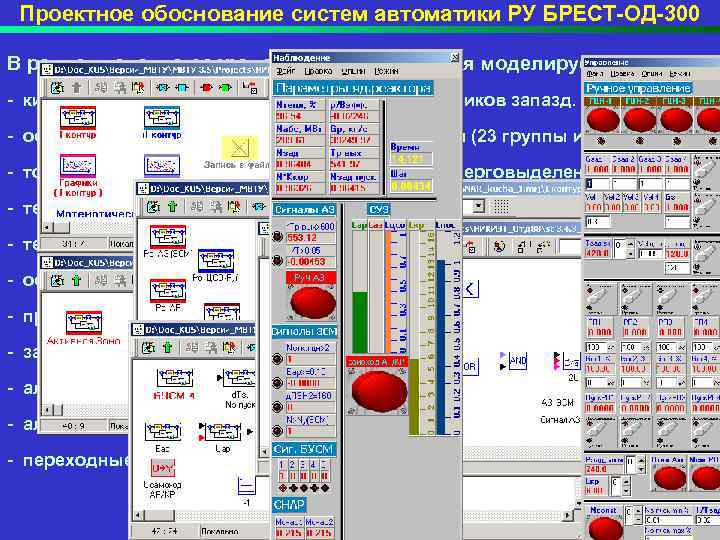Click the orange level bar in СУЗ panel
The image size is (720, 540).
388,293
